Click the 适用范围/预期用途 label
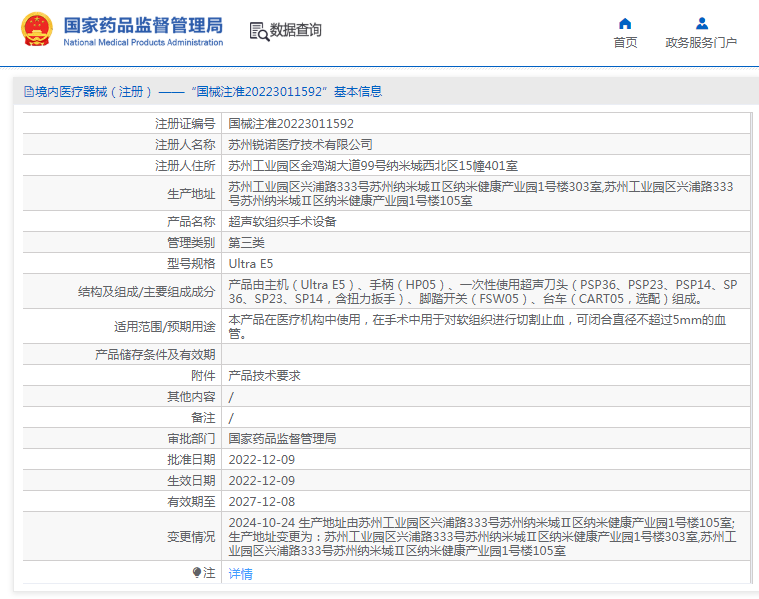 point(165,327)
